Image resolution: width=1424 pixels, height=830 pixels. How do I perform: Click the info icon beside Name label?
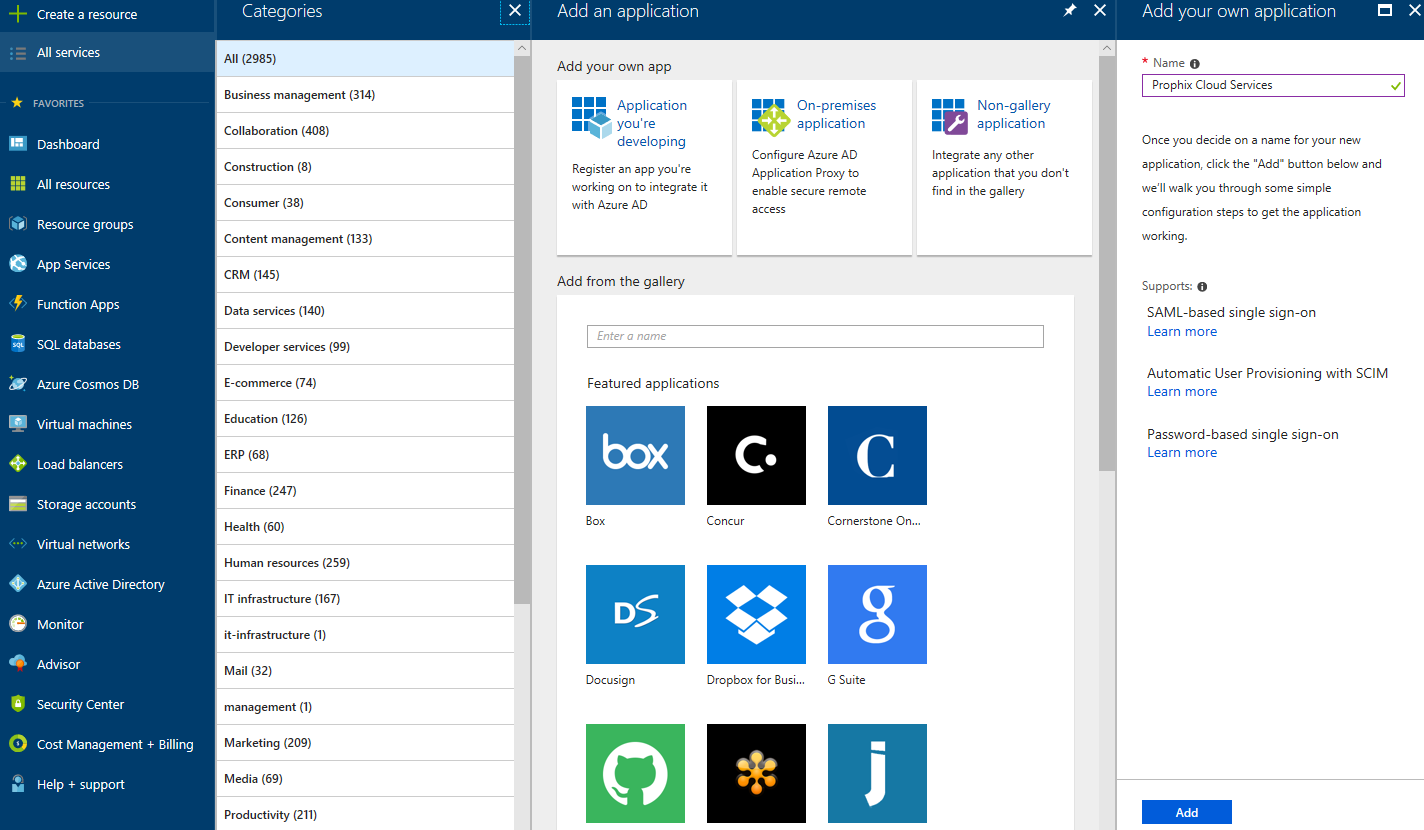[1195, 64]
